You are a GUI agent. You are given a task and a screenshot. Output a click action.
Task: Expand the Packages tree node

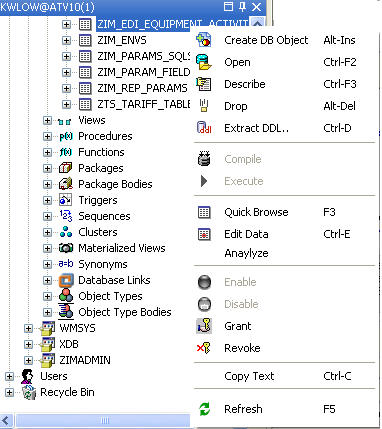coord(47,168)
